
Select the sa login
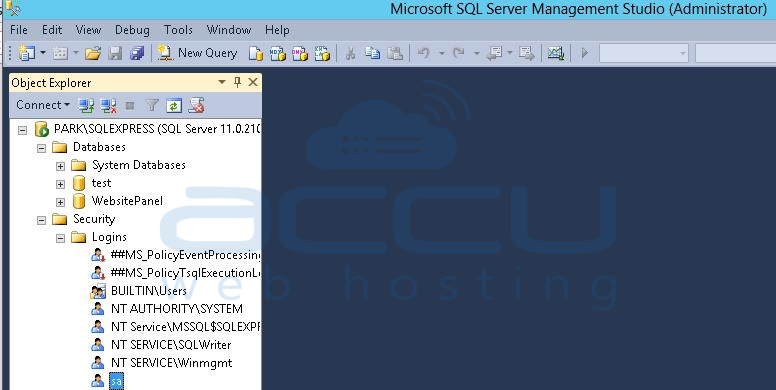click(x=116, y=381)
